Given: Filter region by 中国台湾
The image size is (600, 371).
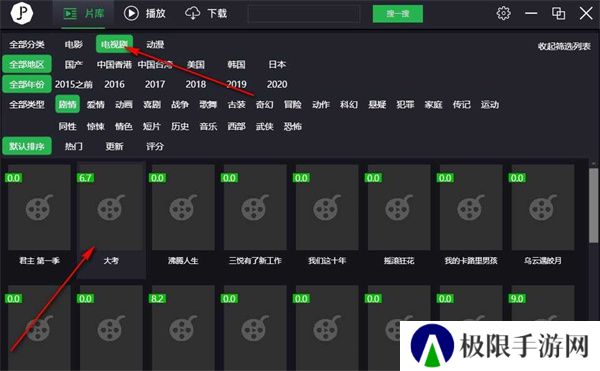Looking at the screenshot, I should click(x=155, y=64).
